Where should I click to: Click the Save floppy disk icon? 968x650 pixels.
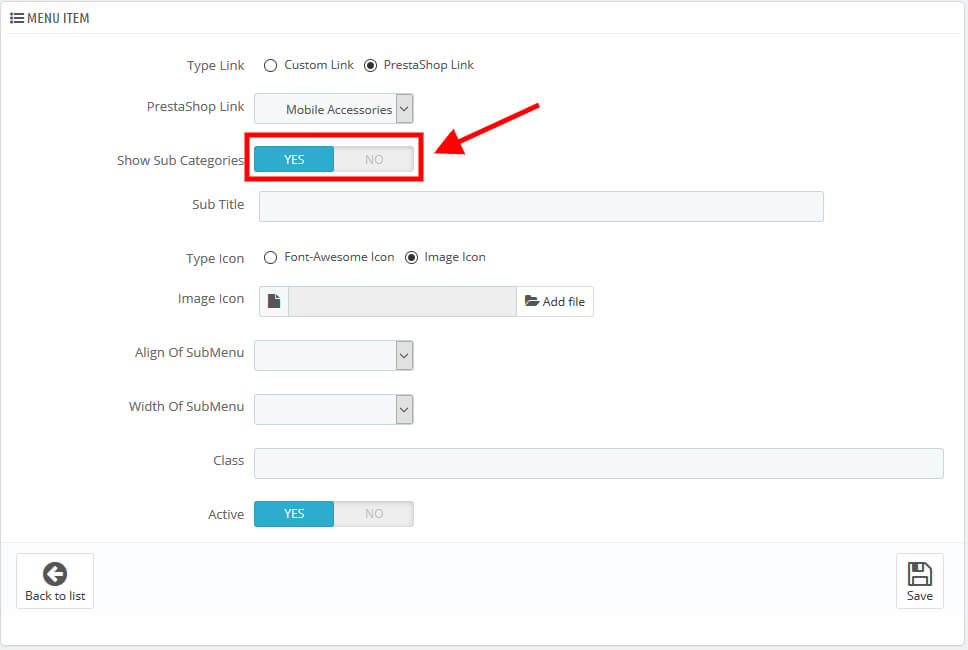(x=919, y=573)
